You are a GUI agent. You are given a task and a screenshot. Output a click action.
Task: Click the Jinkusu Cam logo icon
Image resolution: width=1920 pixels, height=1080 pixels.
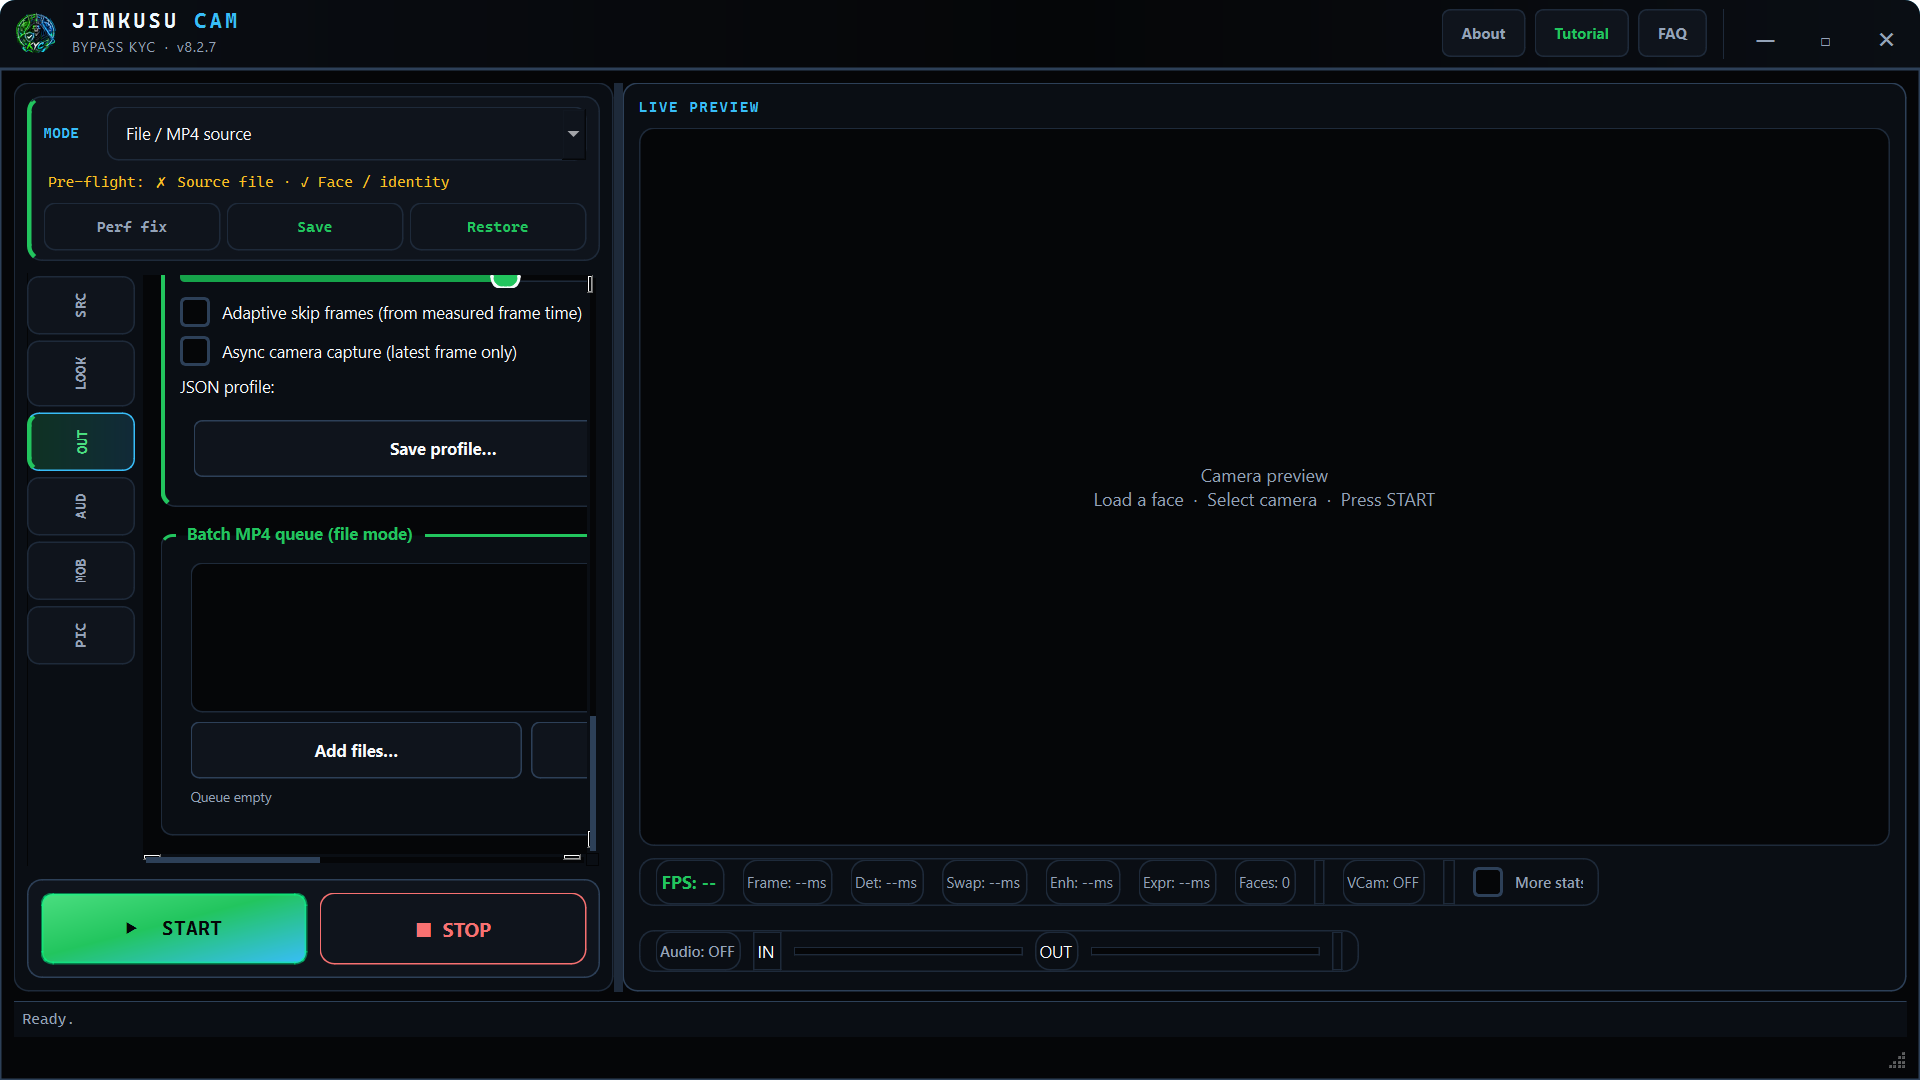click(36, 33)
